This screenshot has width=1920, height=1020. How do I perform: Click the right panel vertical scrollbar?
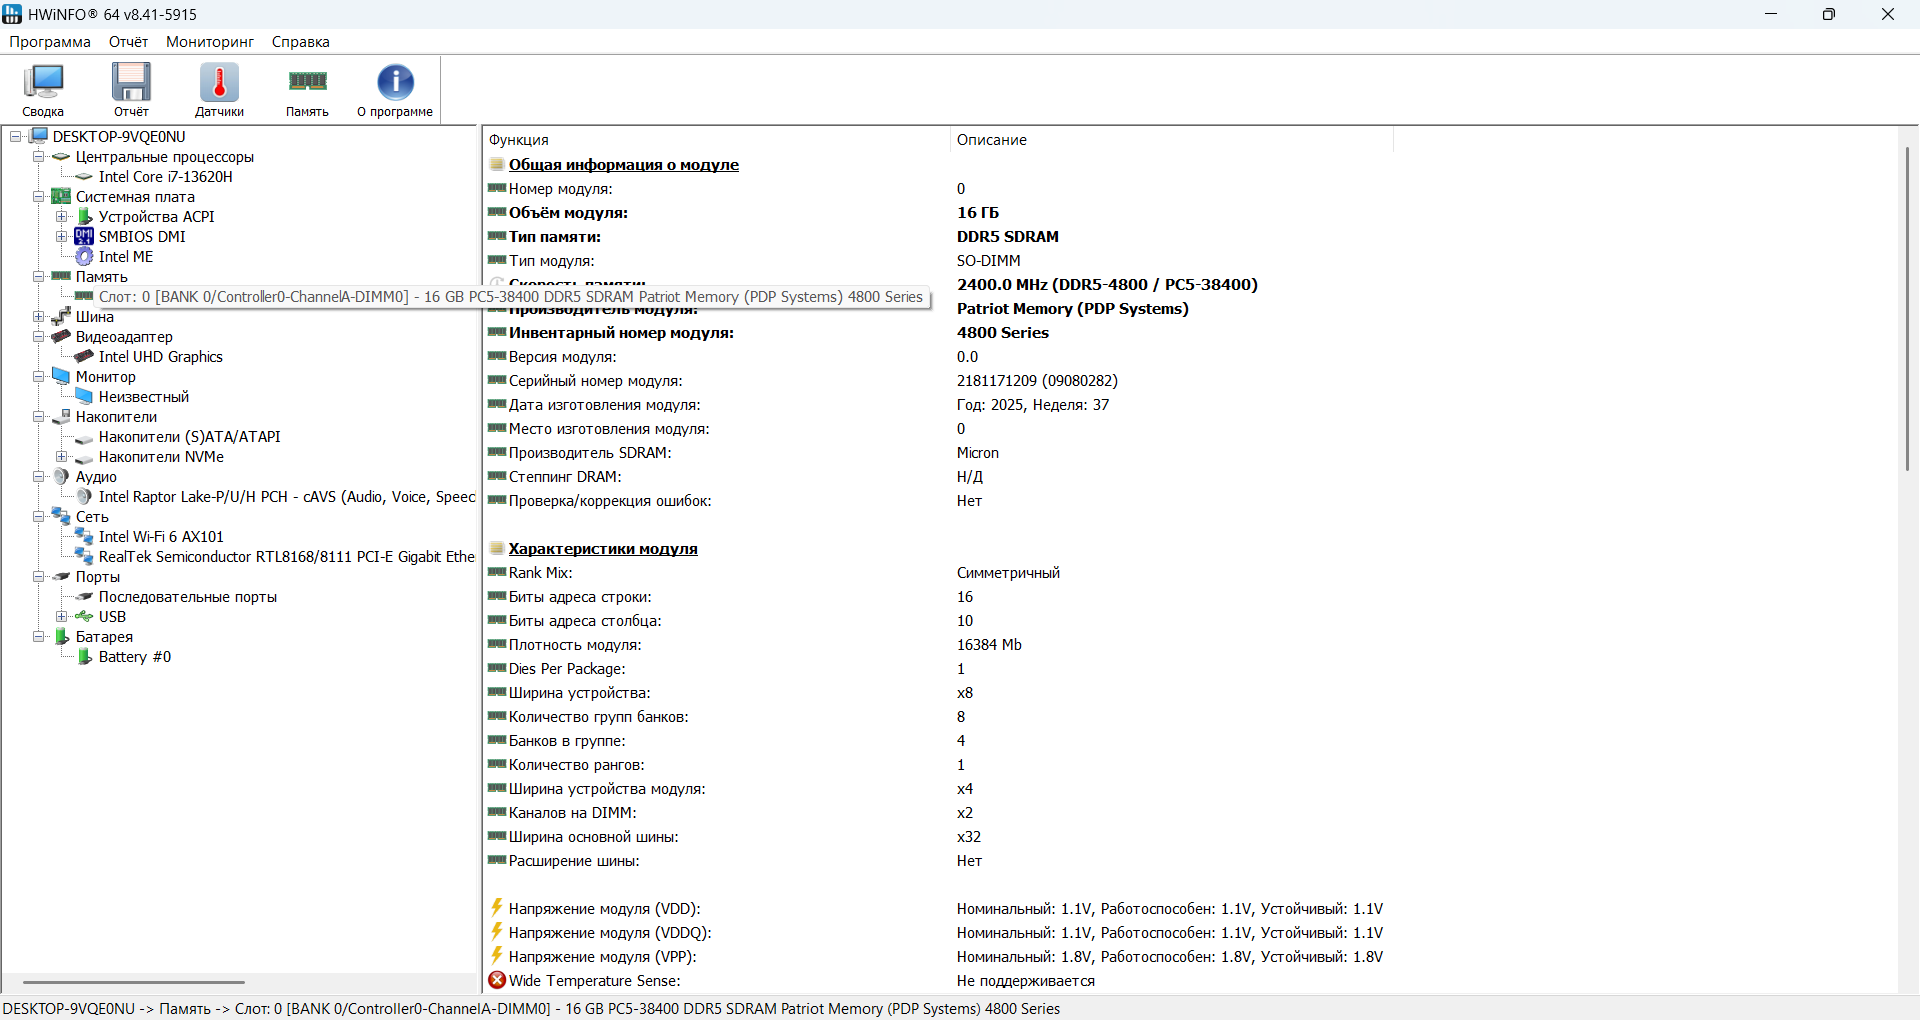[1908, 308]
